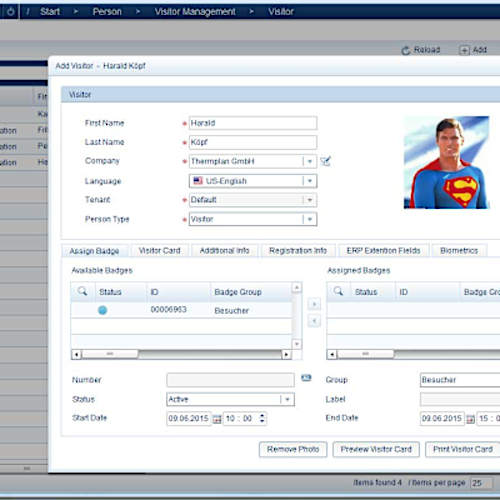Screen dimensions: 500x500
Task: Select badge row 00006963 Besucher
Action: point(181,310)
